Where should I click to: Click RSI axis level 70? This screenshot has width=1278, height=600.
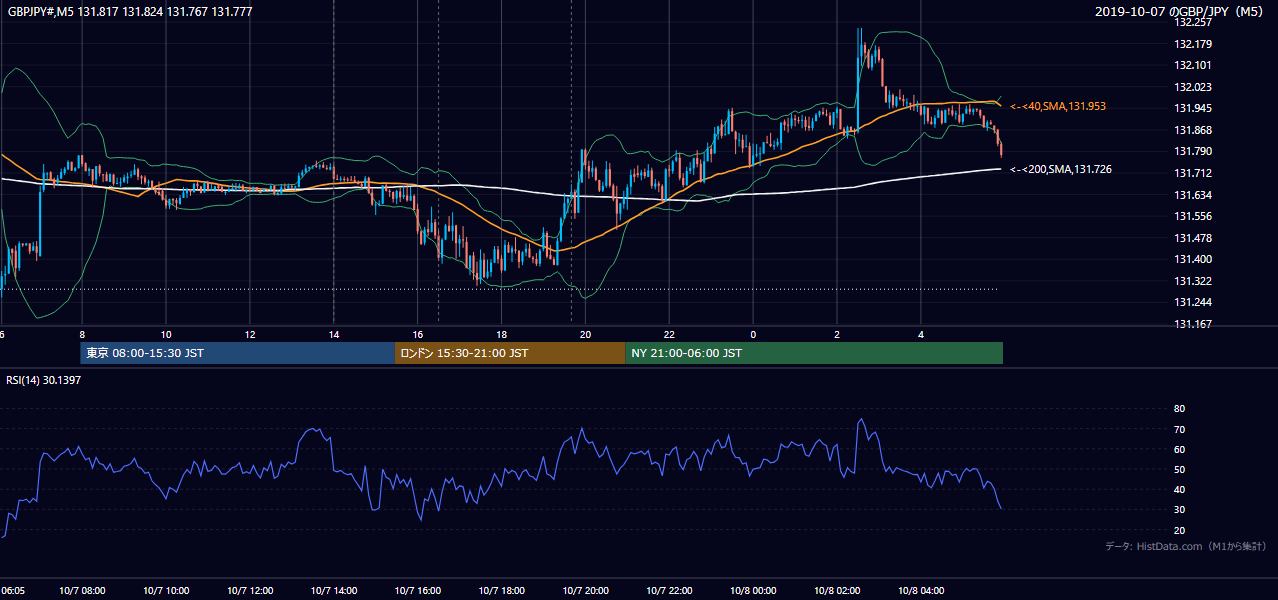[1179, 429]
